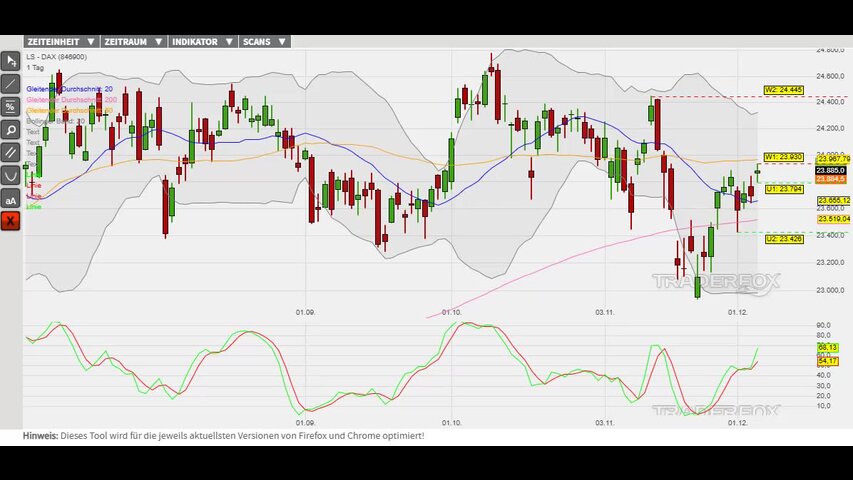Image resolution: width=853 pixels, height=480 pixels.
Task: Open the Zeiteinheit dropdown menu
Action: click(x=61, y=42)
